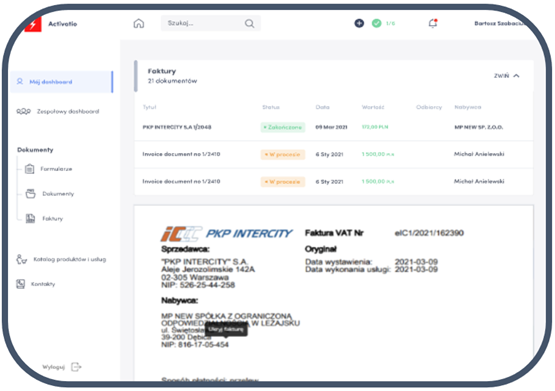
Task: Open Mój dashboard menu item
Action: 62,82
